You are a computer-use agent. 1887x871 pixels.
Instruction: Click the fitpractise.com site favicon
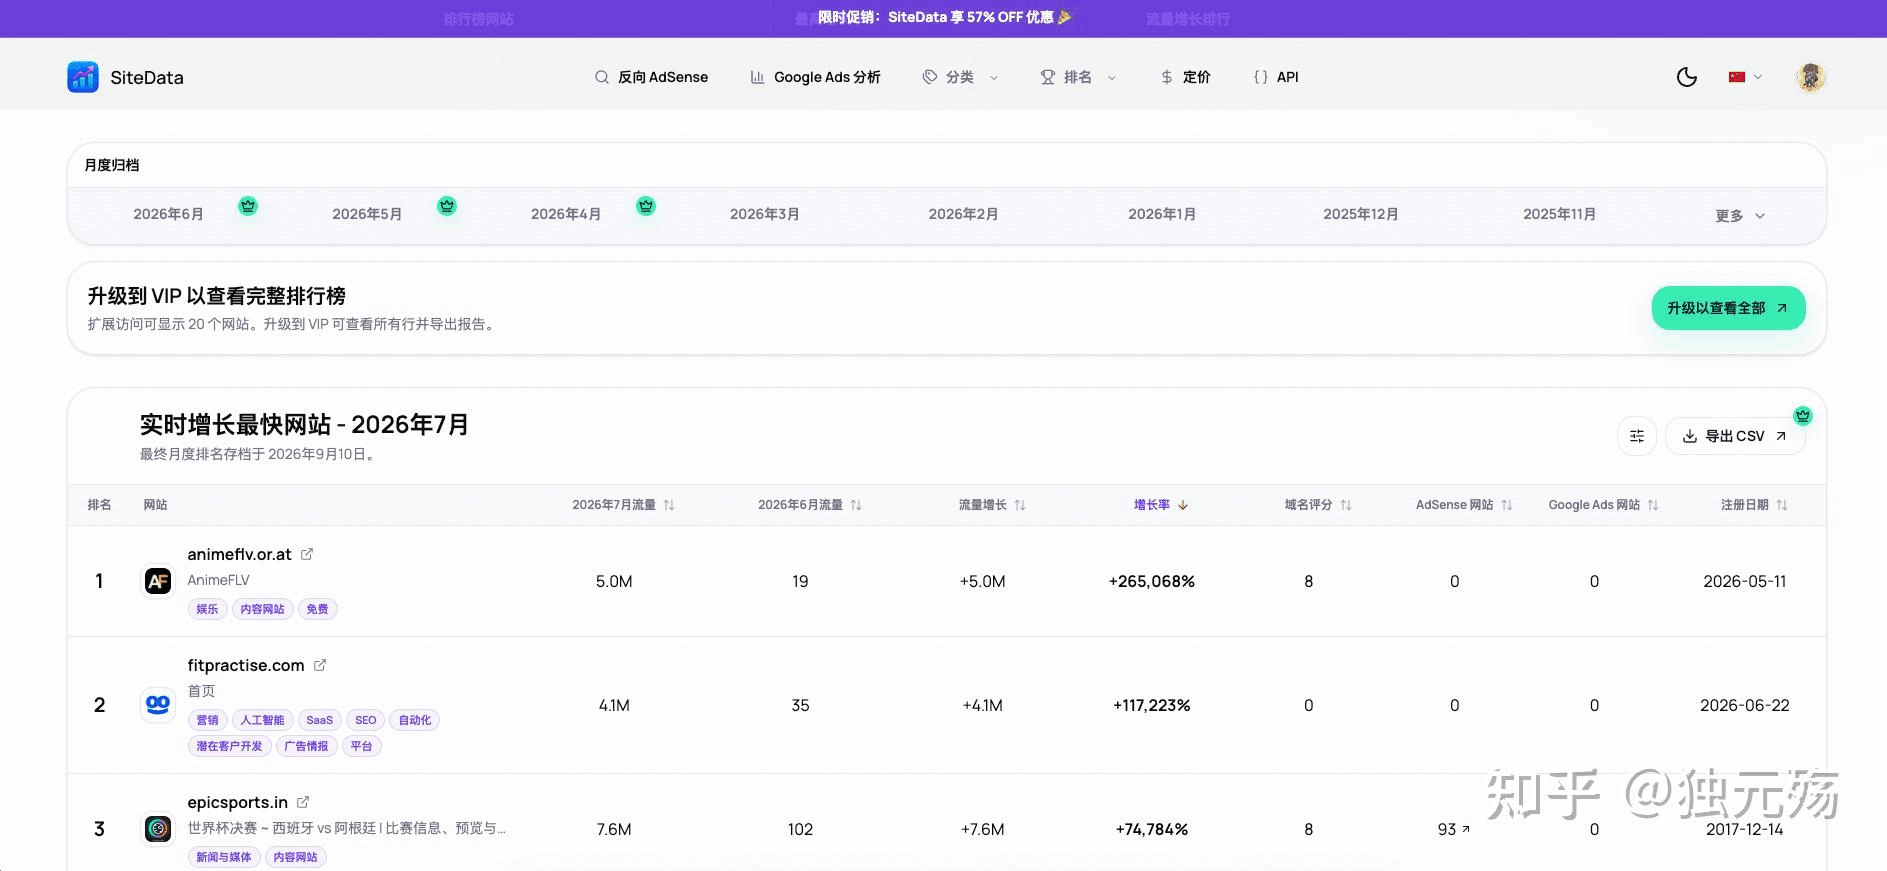pos(158,705)
